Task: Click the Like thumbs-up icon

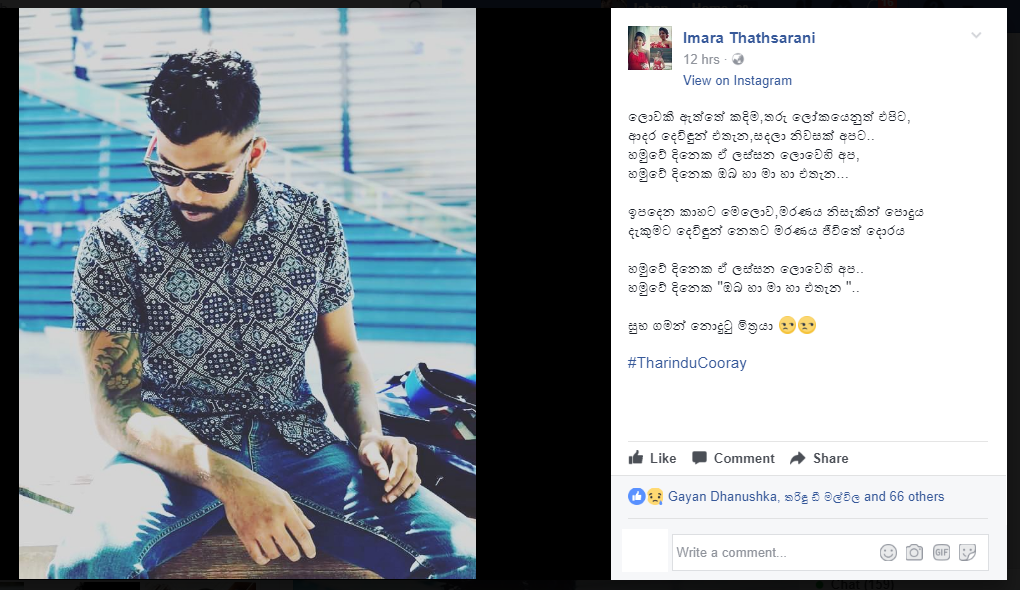Action: tap(636, 457)
